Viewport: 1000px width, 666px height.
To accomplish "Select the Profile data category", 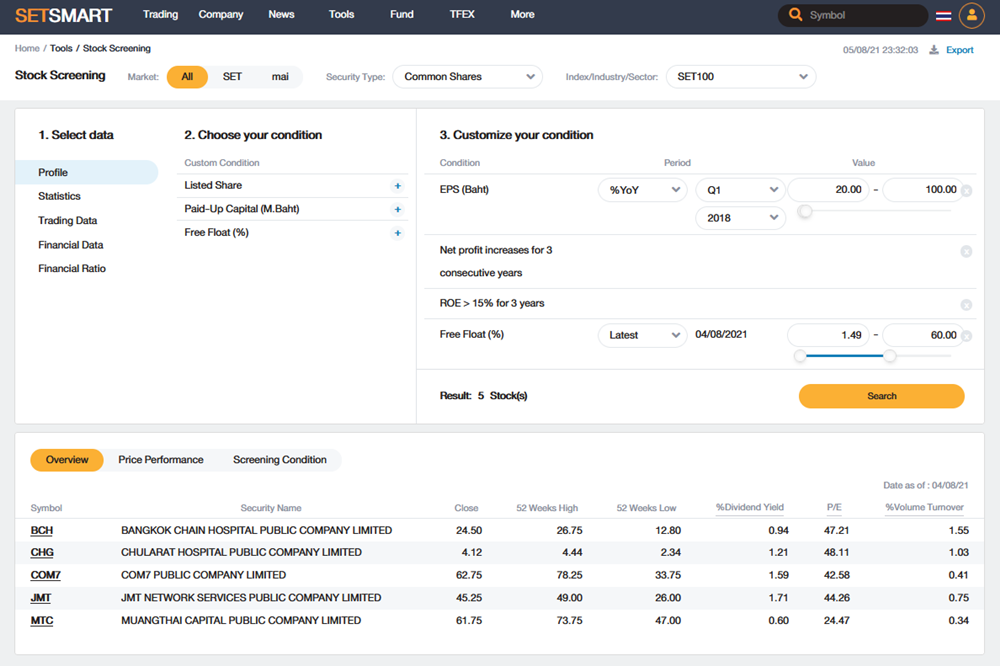I will 87,172.
